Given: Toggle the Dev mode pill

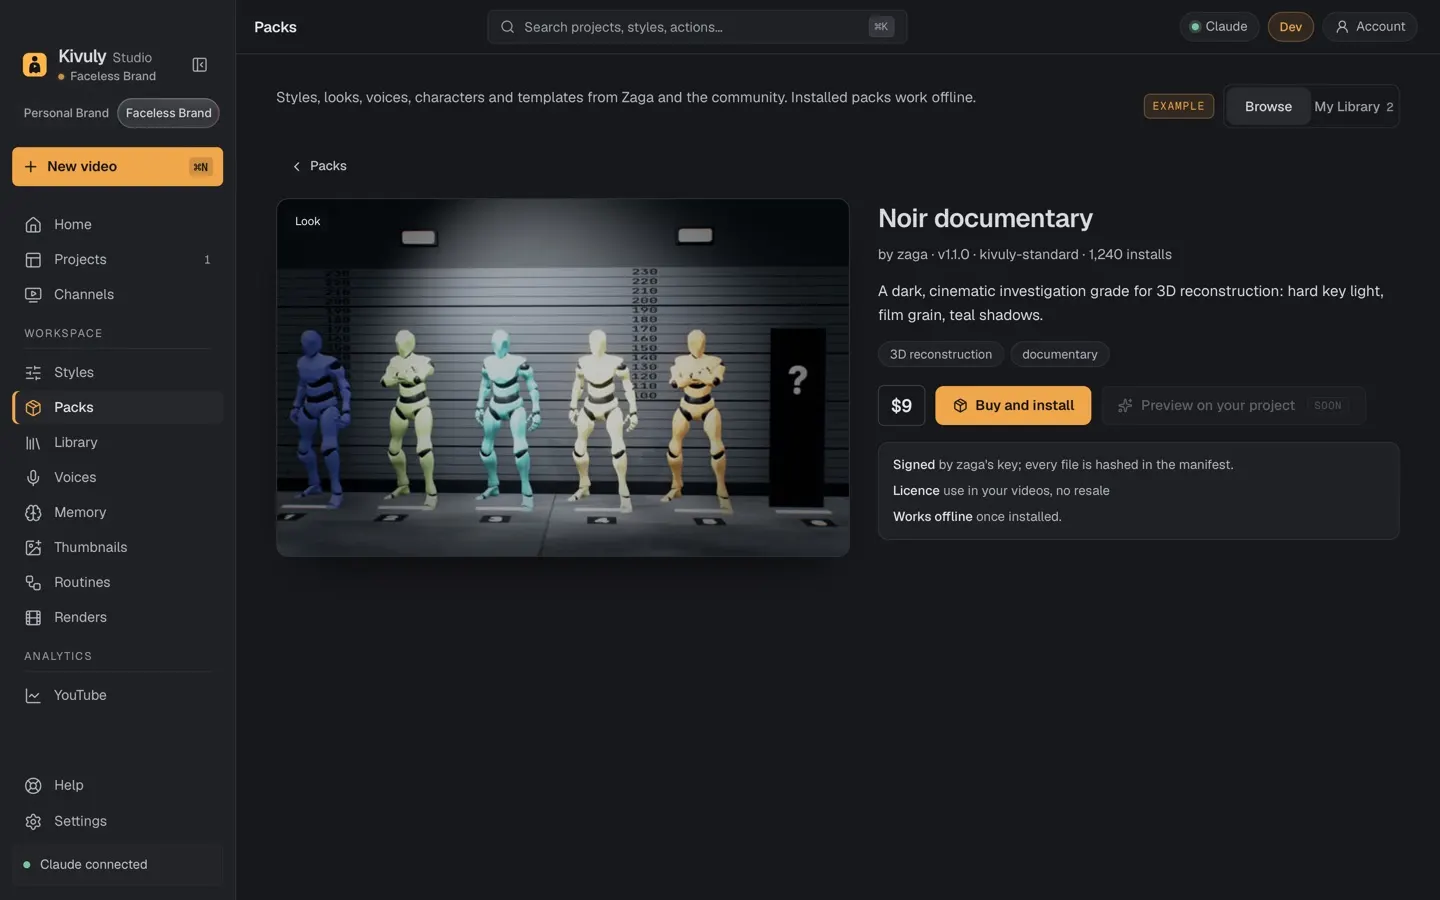Looking at the screenshot, I should (1290, 27).
